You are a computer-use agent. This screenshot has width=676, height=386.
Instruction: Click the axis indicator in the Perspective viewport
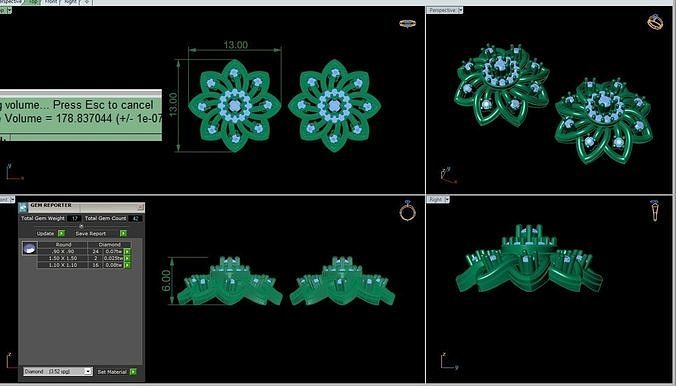point(448,176)
